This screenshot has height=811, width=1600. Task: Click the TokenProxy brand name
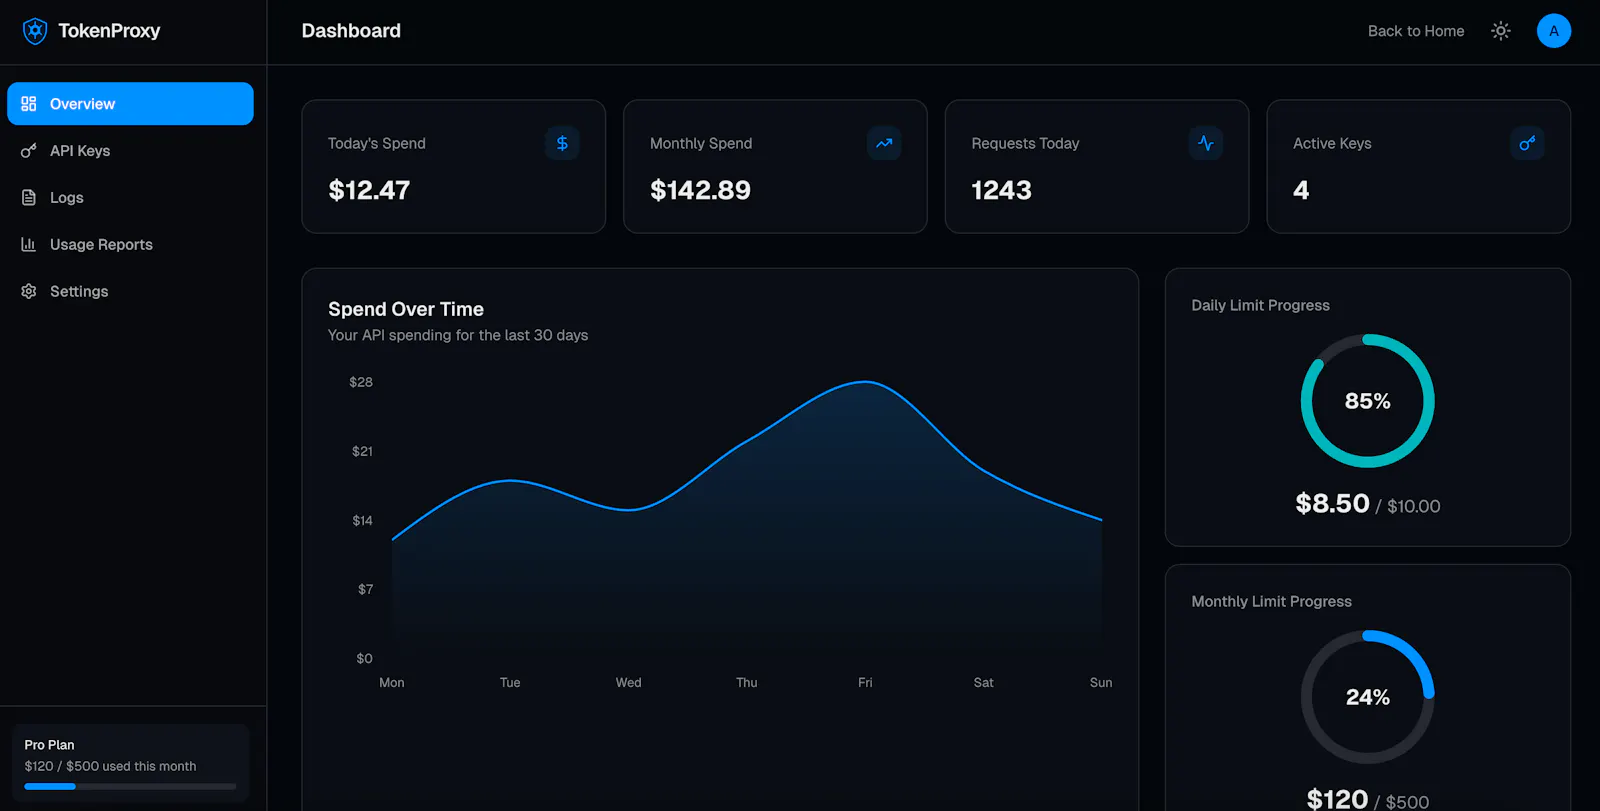(109, 31)
